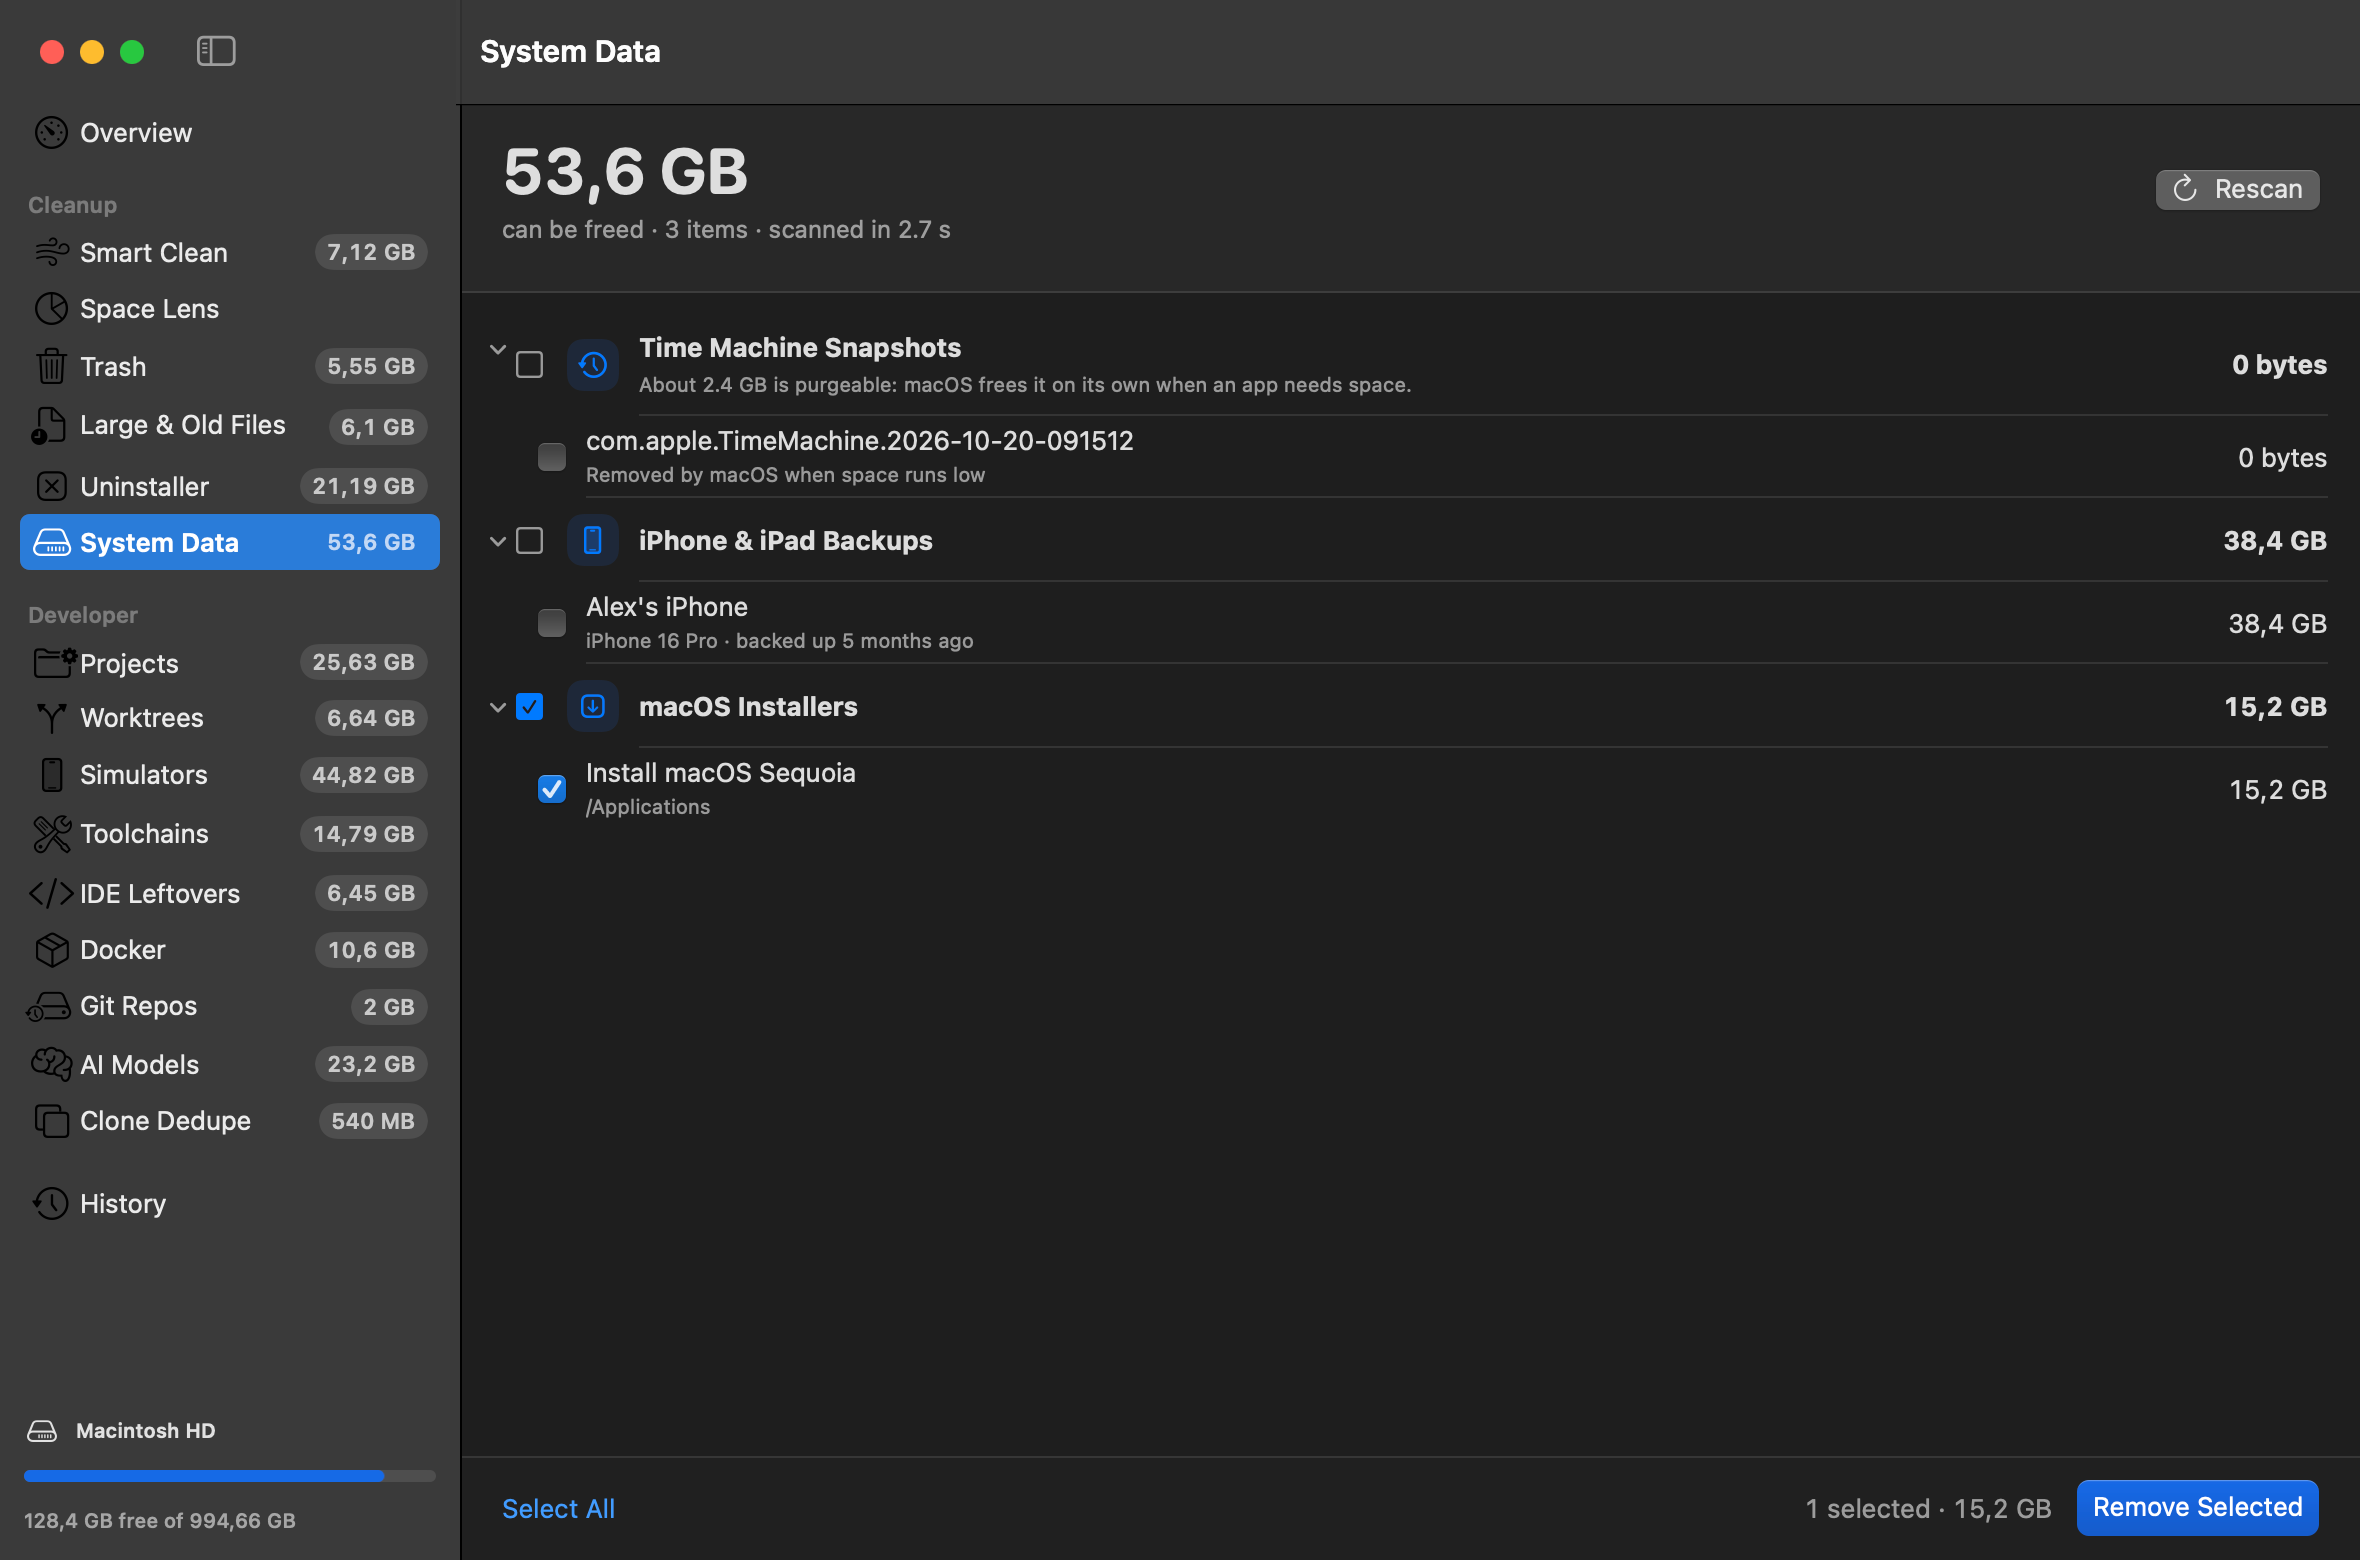Click the Macintosh HD storage usage bar
The width and height of the screenshot is (2360, 1560).
click(230, 1475)
